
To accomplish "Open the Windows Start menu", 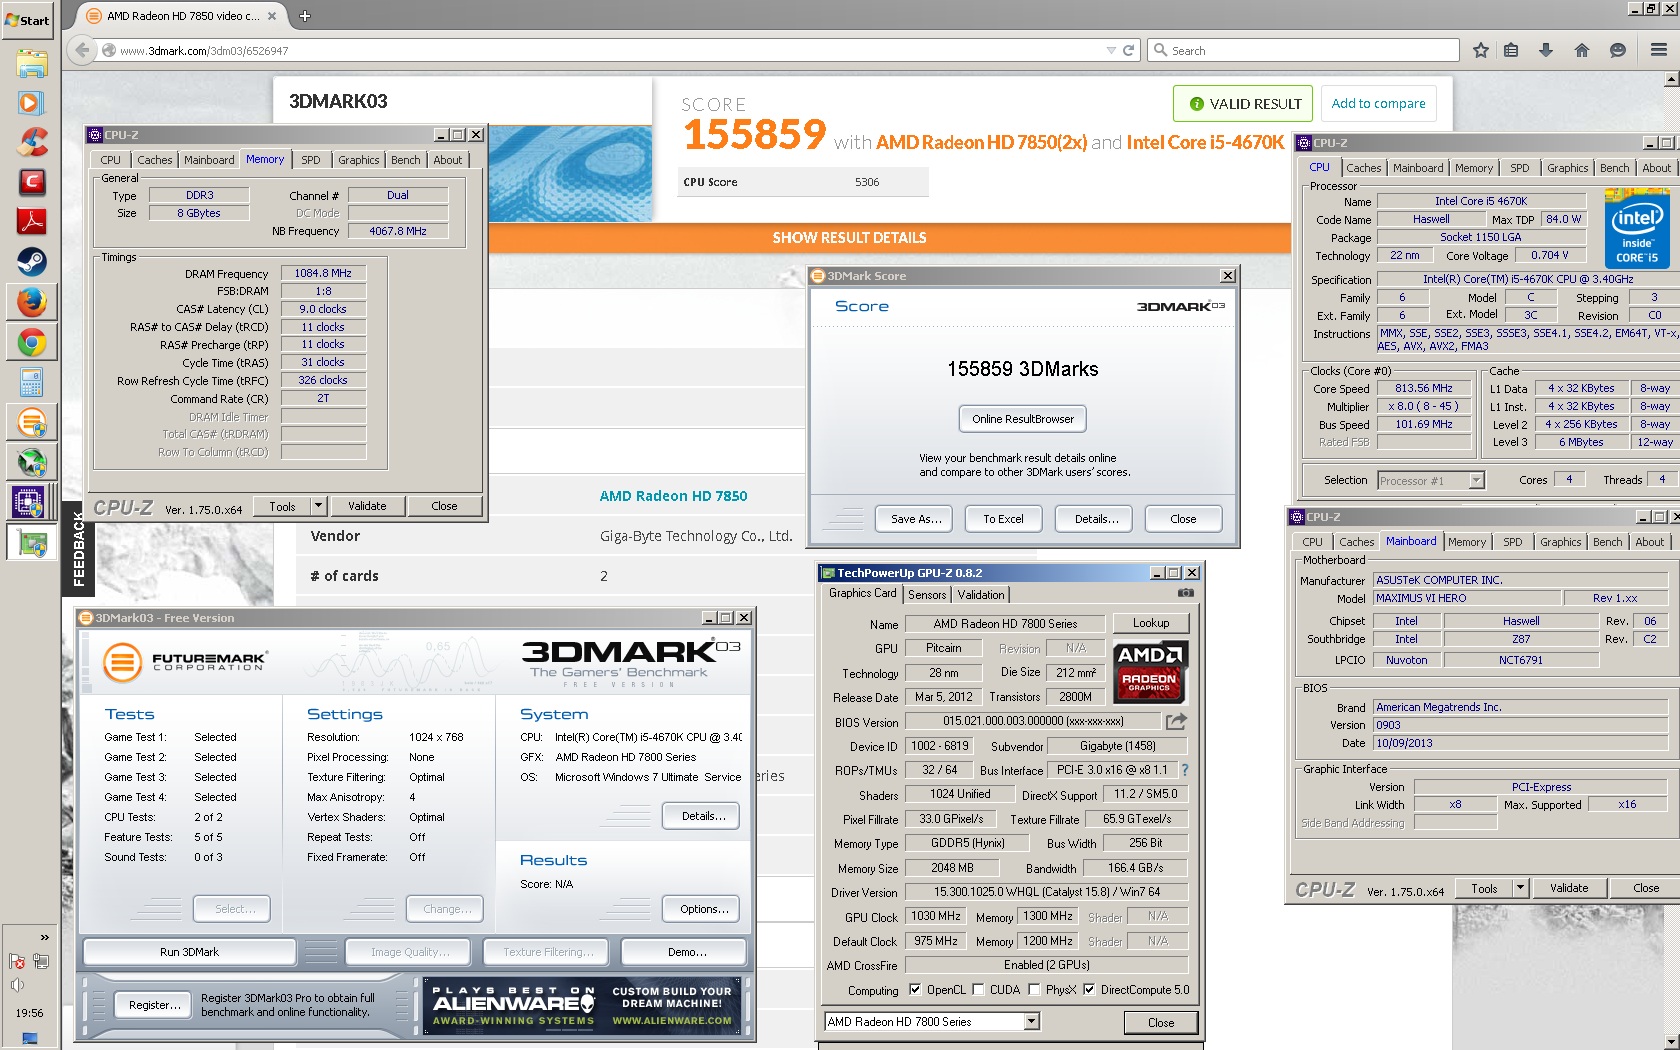I will [28, 20].
